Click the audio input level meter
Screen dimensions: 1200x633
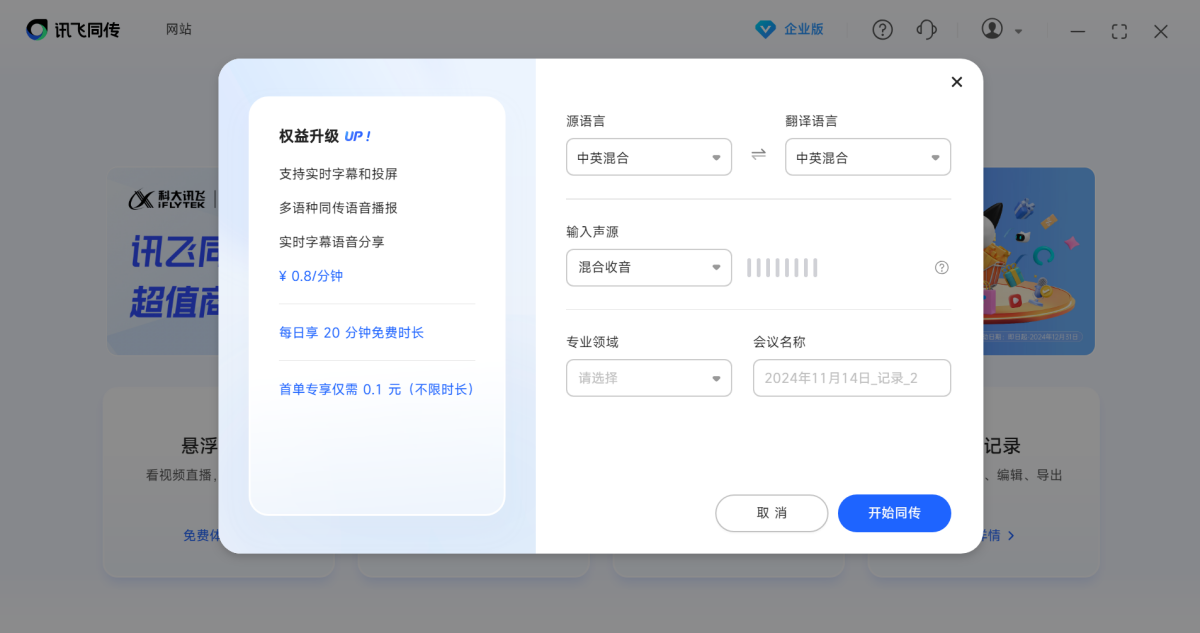[782, 267]
